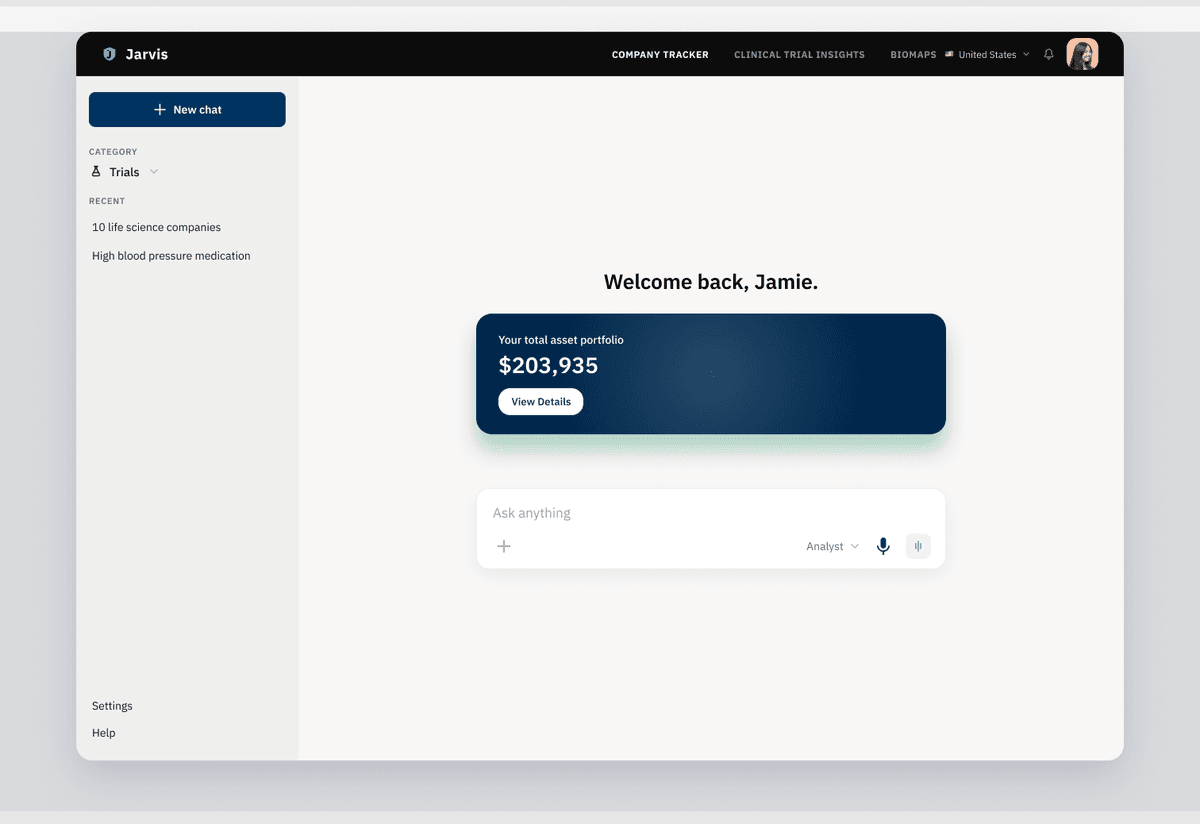Open the United States region dropdown
This screenshot has width=1200, height=824.
[987, 55]
